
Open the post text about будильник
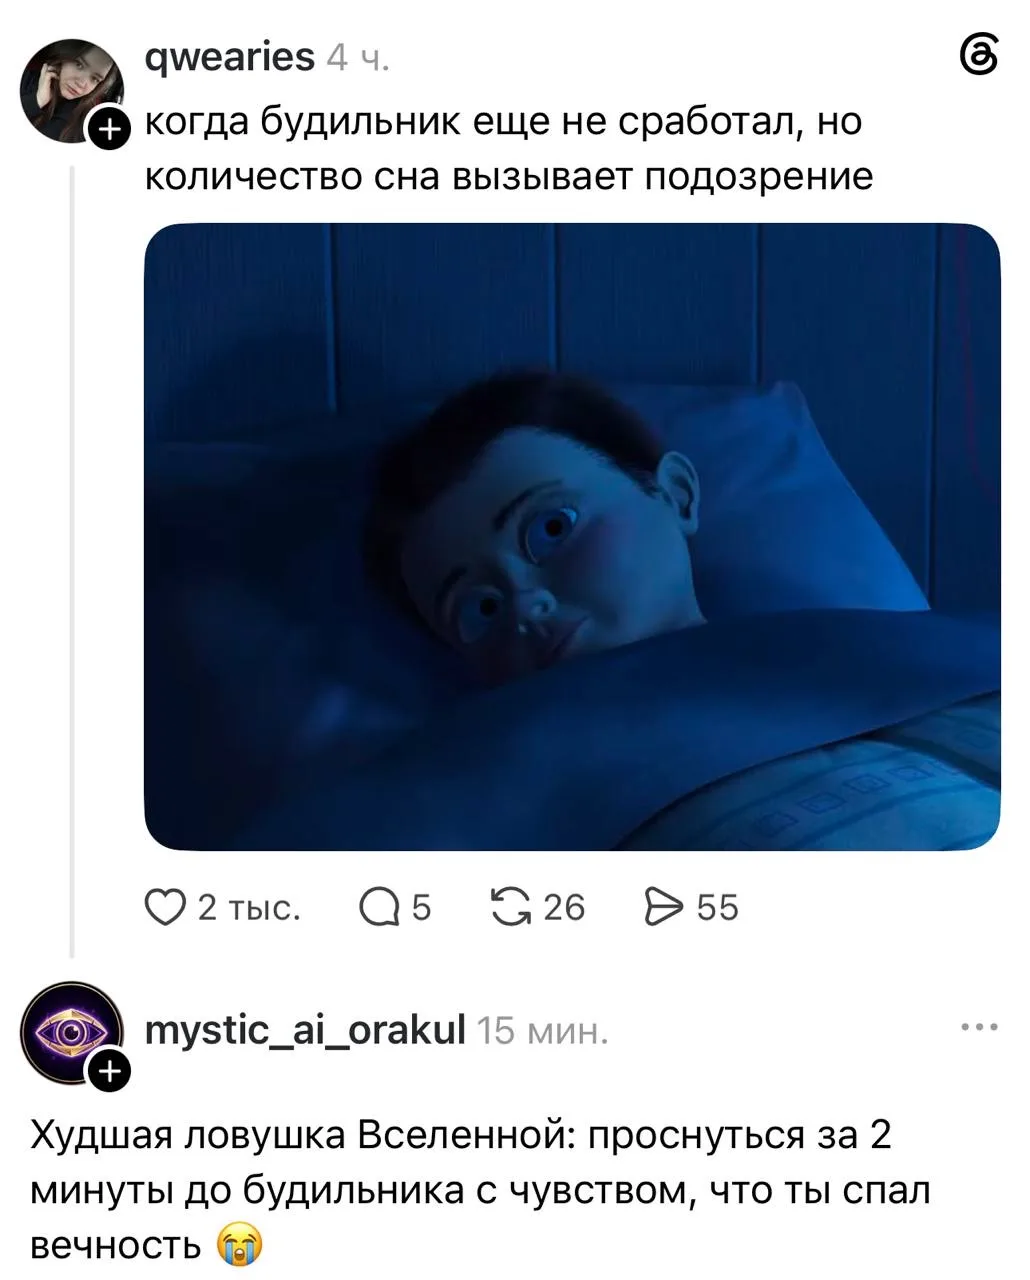point(509,149)
